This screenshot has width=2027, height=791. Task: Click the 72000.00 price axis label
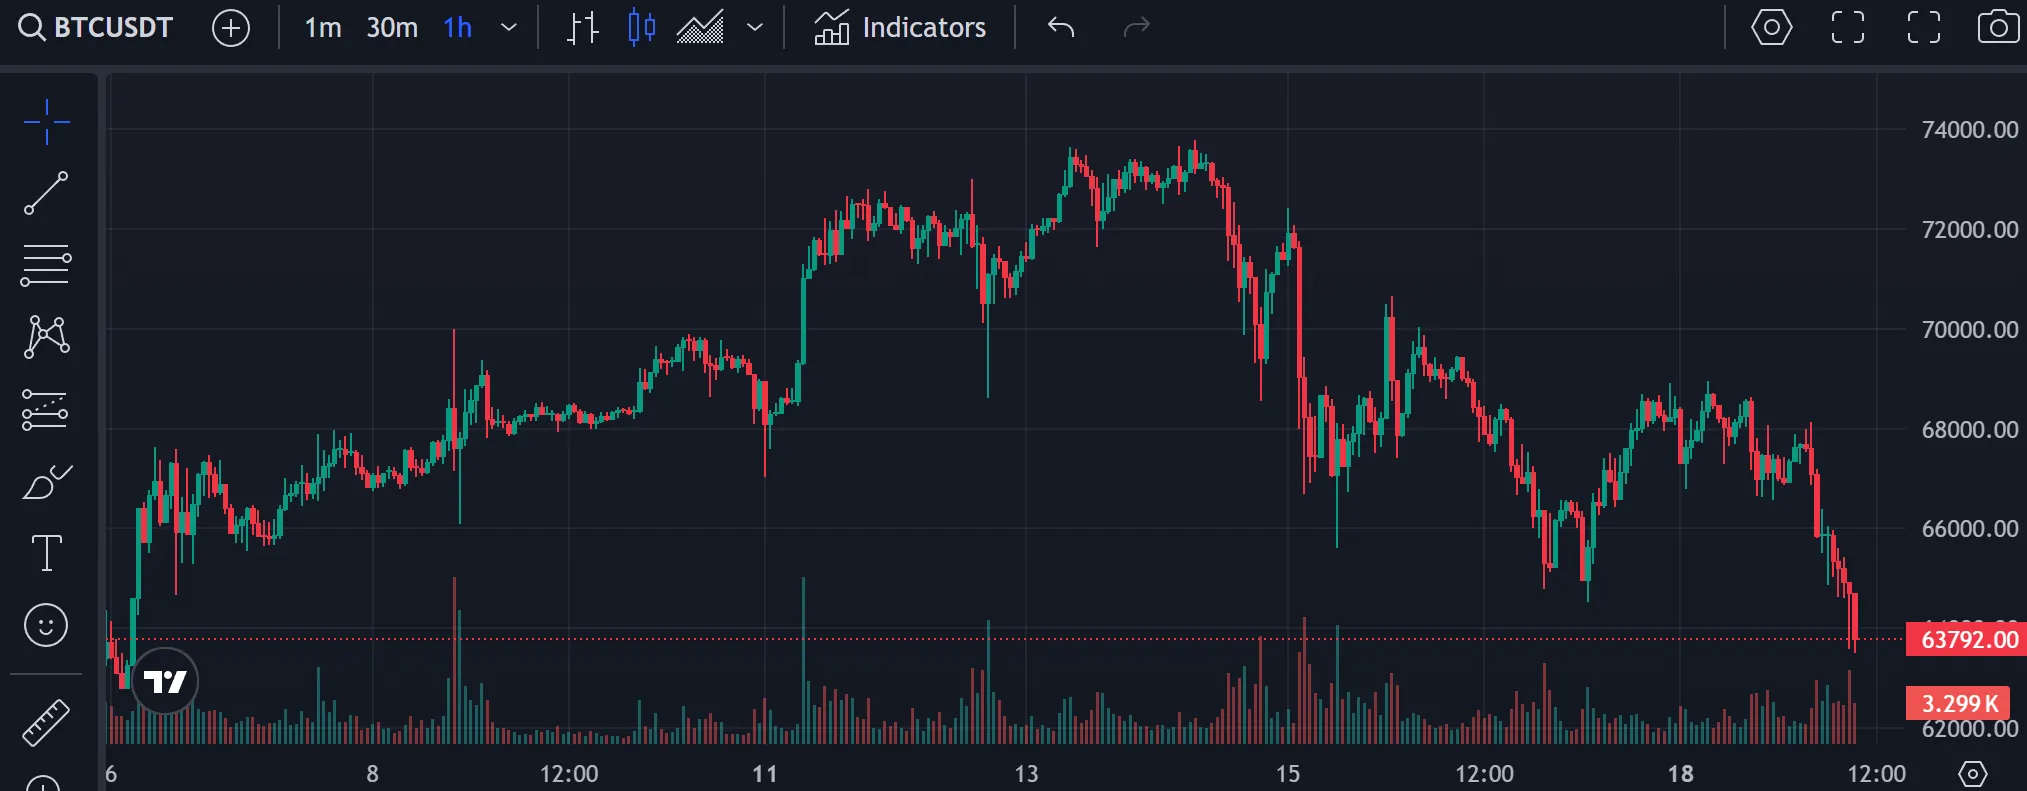click(x=1970, y=230)
